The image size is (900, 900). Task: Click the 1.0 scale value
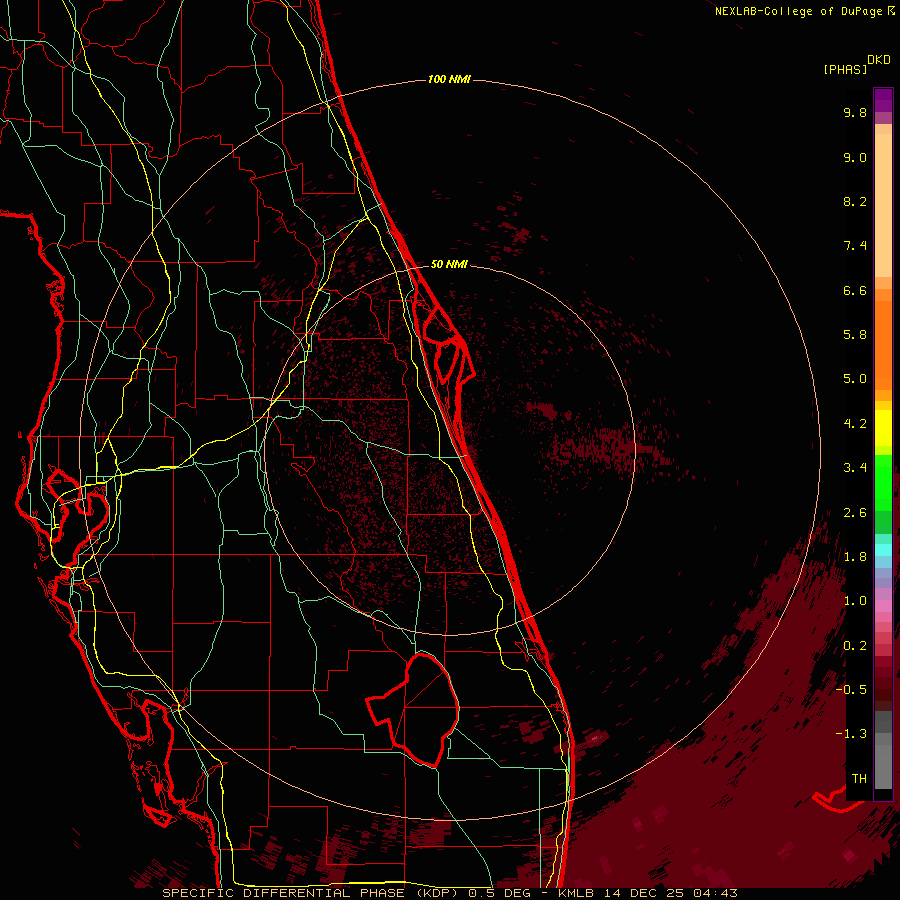[x=855, y=601]
